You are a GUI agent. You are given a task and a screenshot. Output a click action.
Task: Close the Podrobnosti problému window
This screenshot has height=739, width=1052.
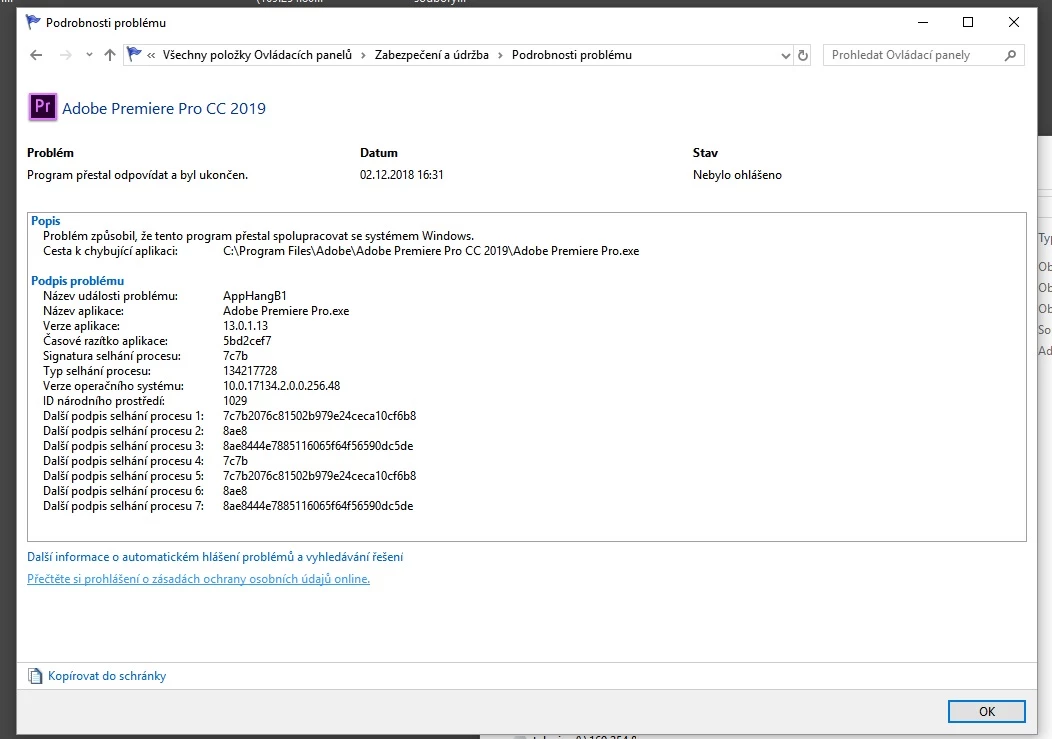pyautogui.click(x=1014, y=22)
